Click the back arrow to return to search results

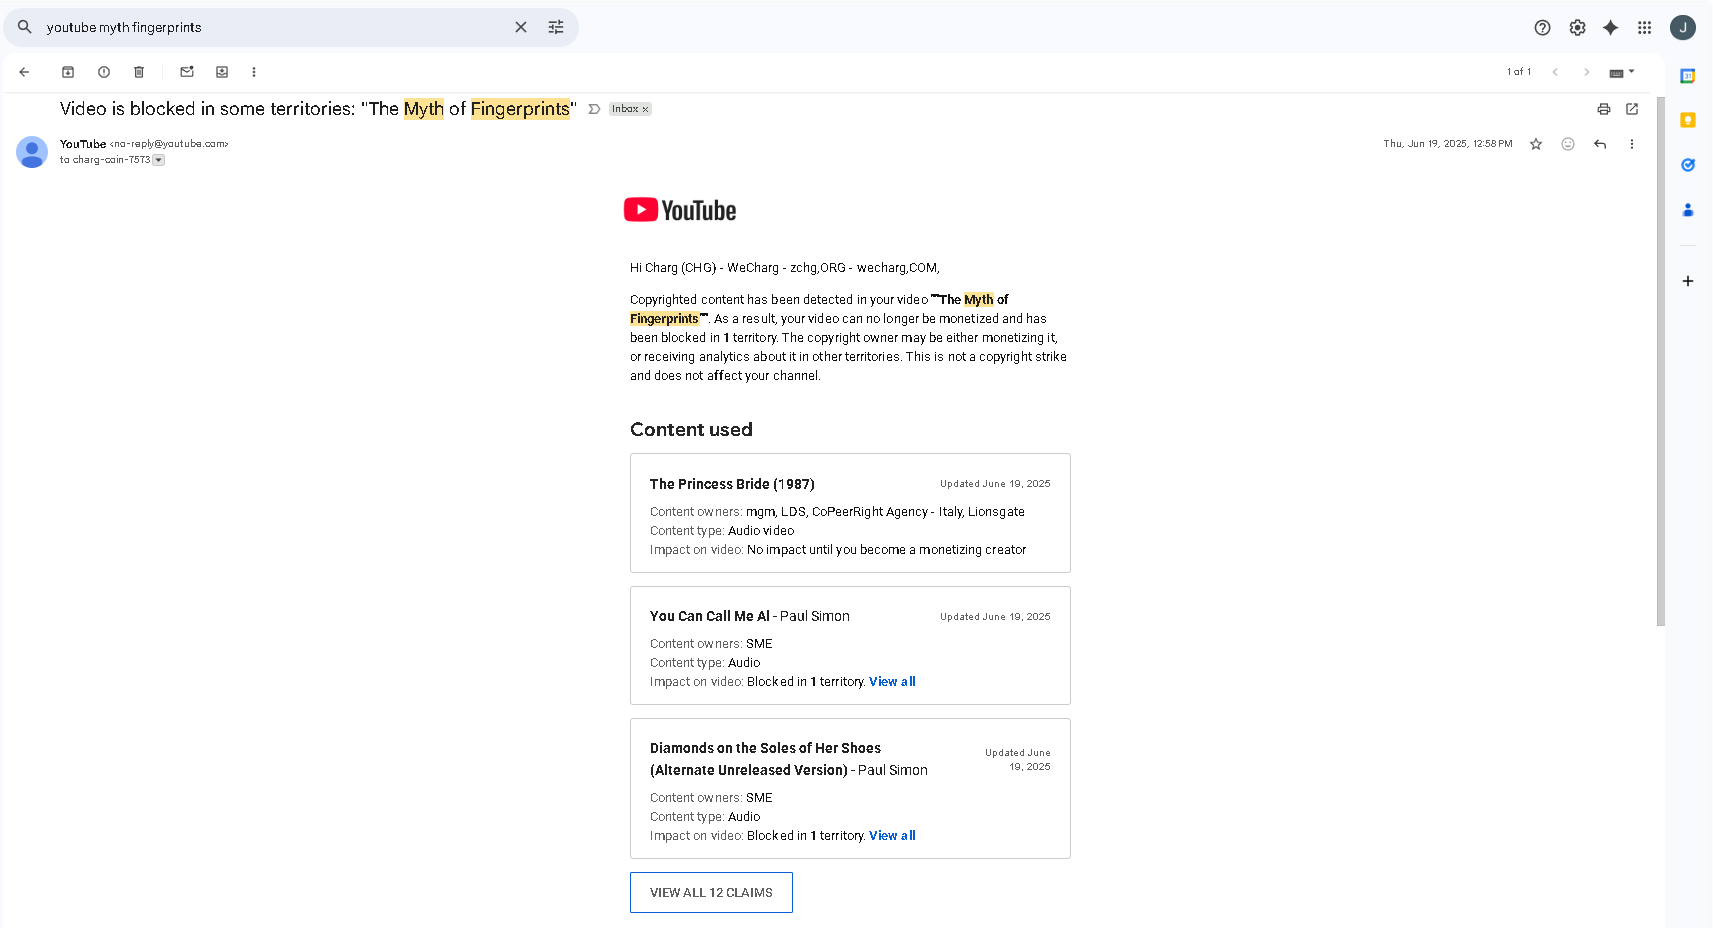(25, 72)
